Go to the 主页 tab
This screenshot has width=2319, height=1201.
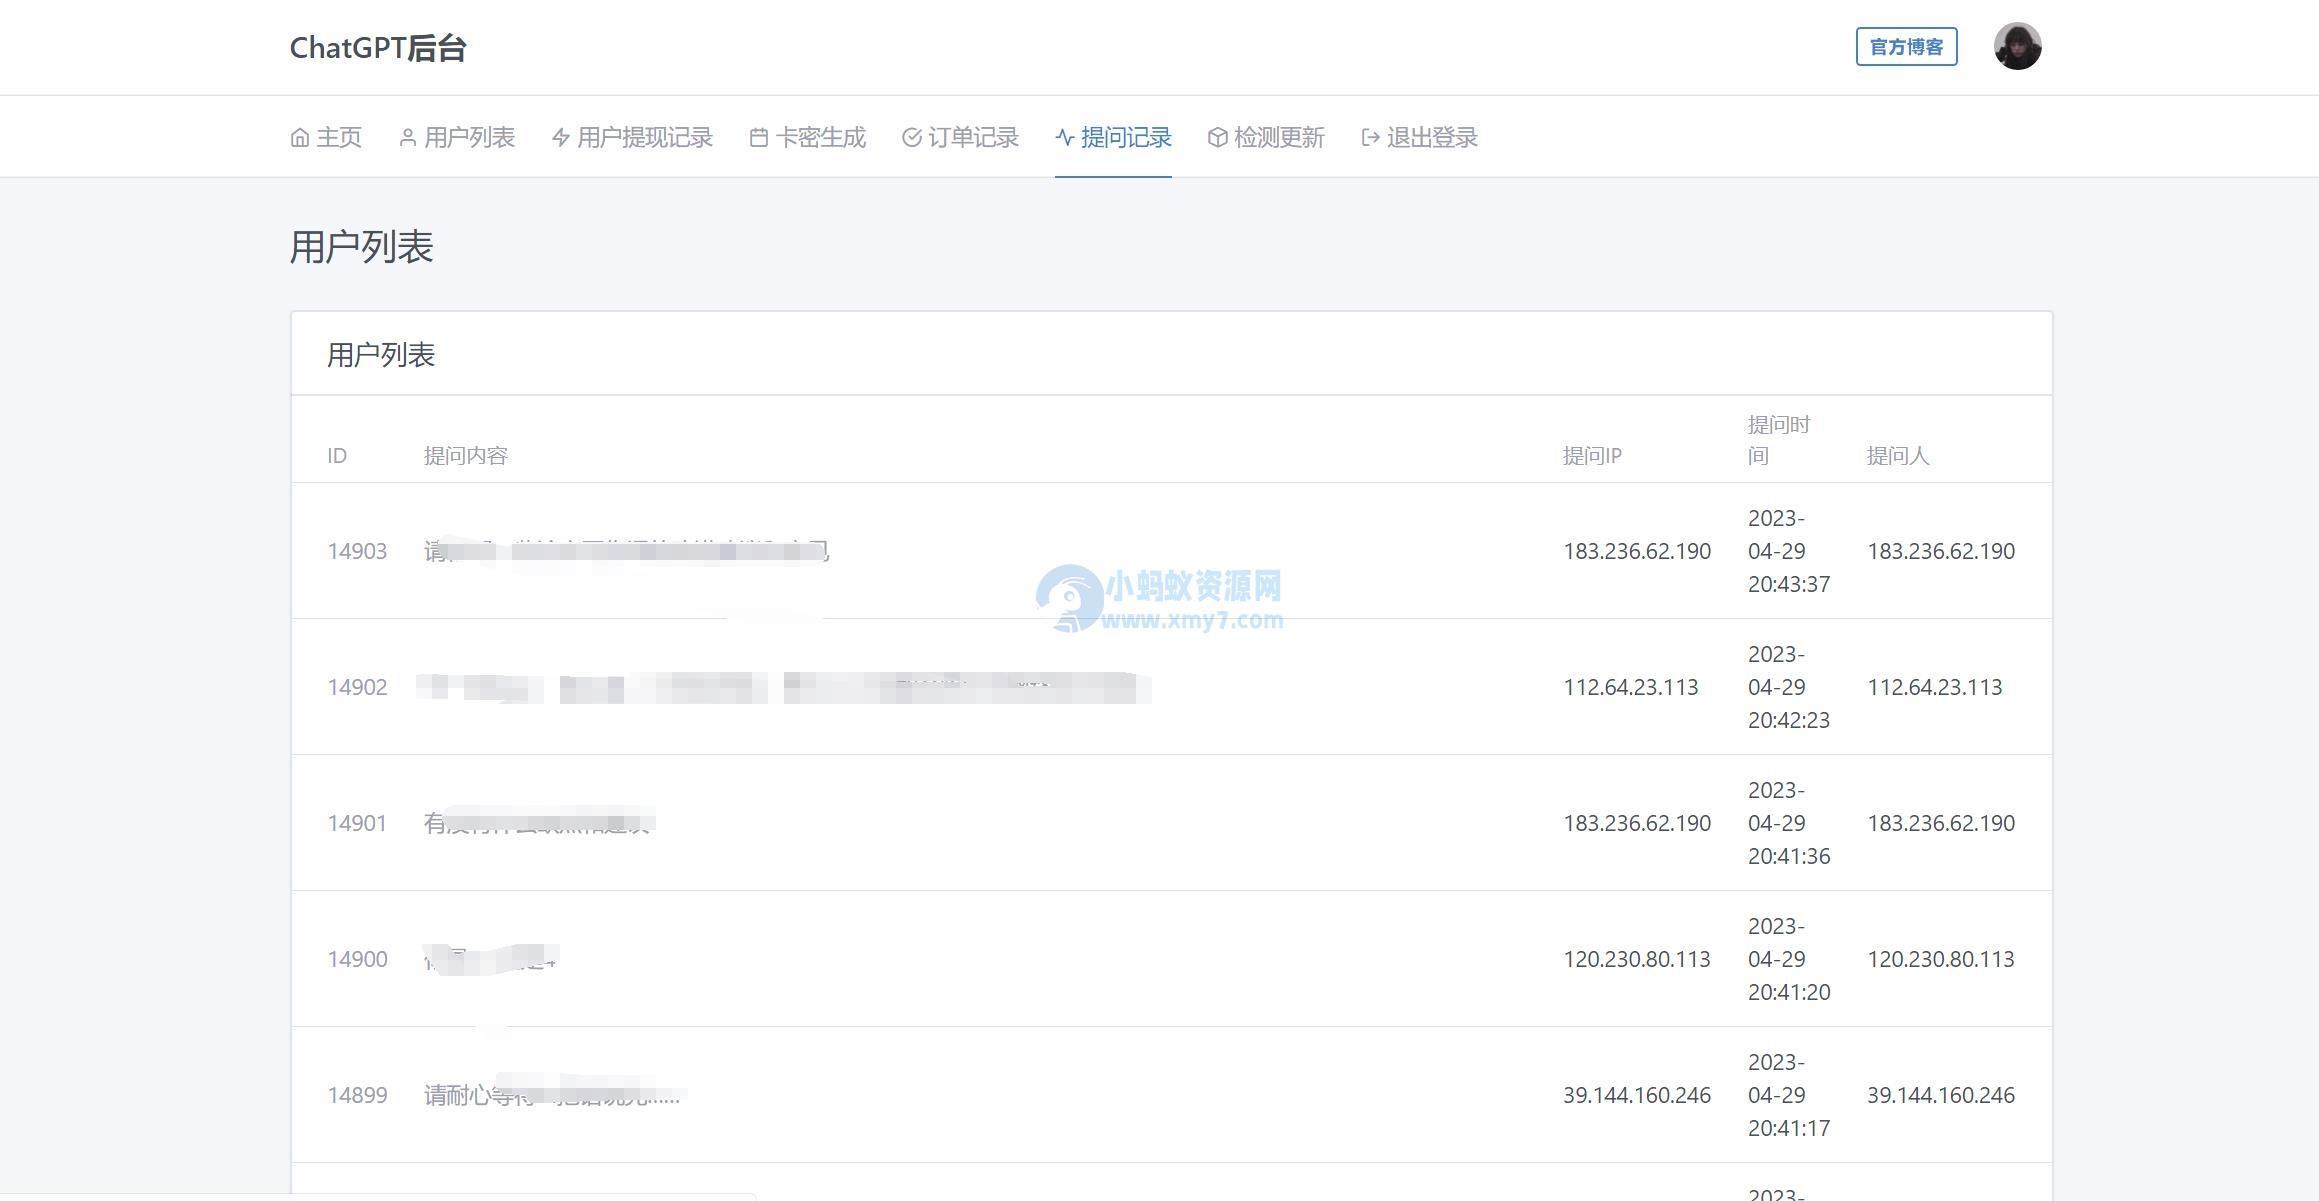click(x=326, y=137)
